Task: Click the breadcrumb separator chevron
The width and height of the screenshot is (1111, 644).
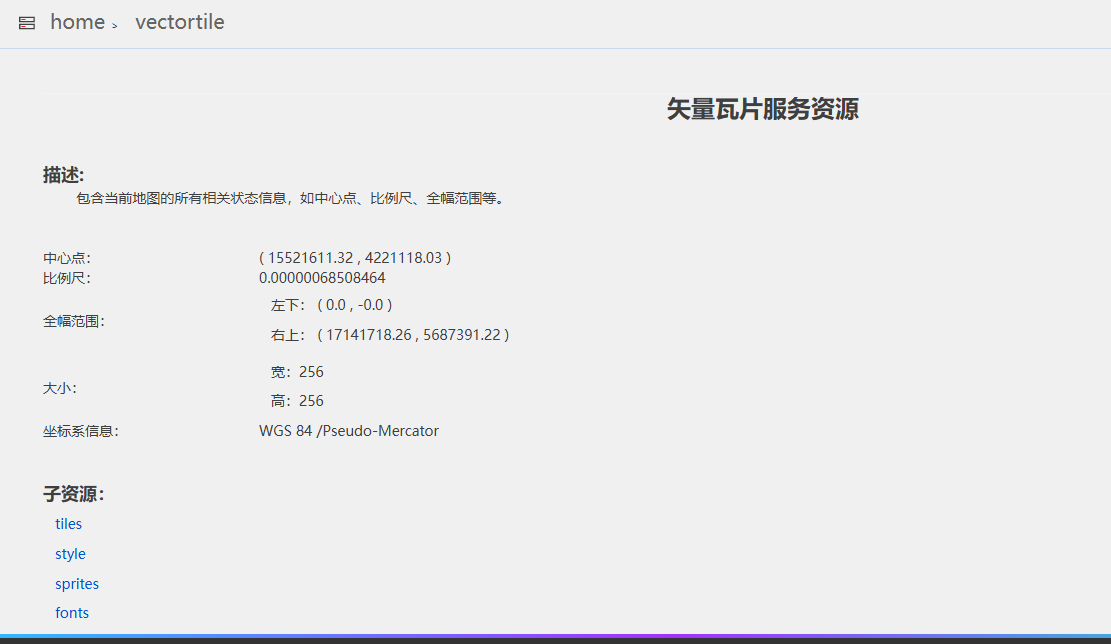Action: point(115,25)
